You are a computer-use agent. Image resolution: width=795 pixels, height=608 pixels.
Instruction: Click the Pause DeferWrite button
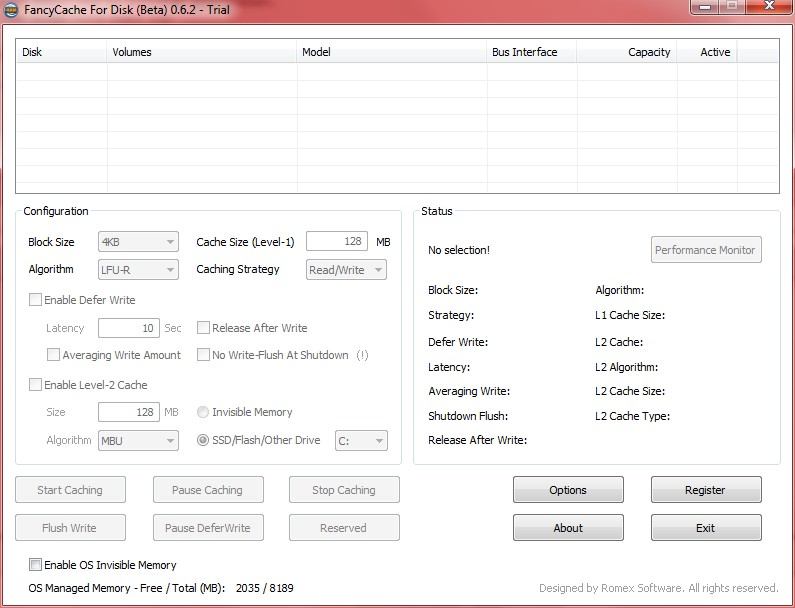208,528
